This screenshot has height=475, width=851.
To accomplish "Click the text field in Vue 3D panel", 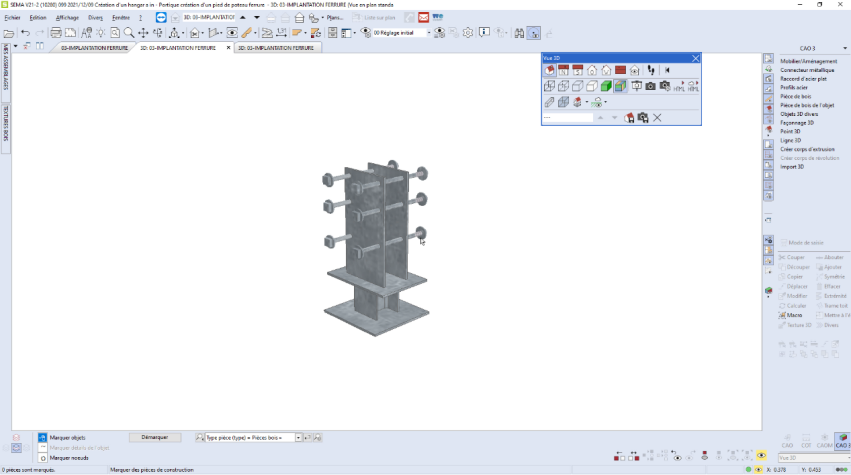I will pos(568,118).
